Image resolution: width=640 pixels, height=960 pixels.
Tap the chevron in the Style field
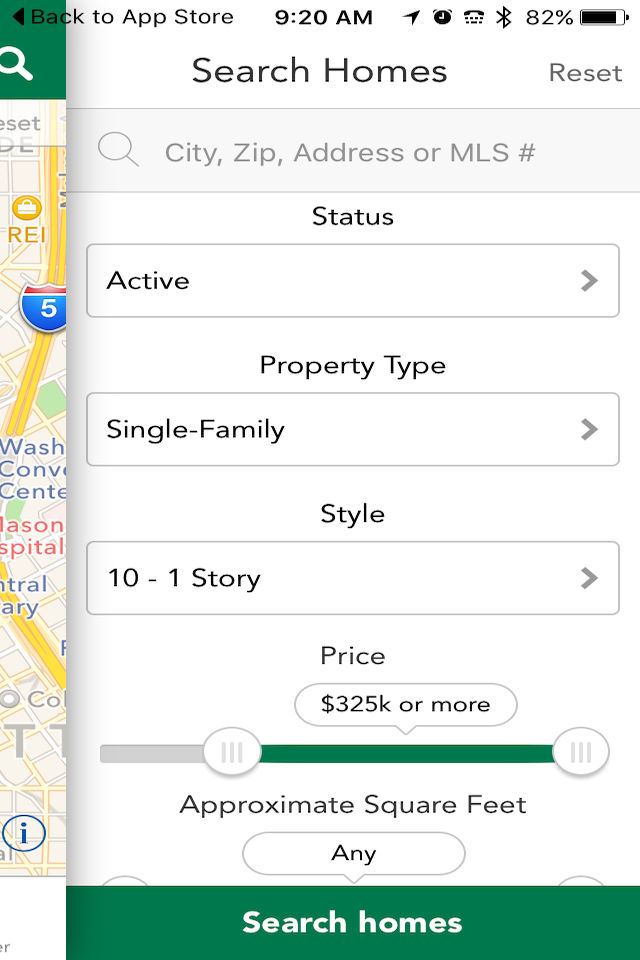[x=589, y=578]
